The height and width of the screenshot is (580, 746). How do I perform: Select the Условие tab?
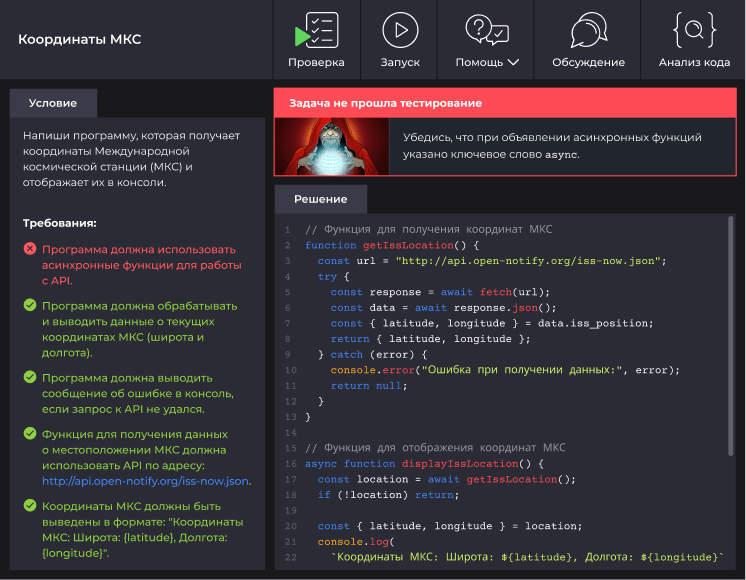53,103
